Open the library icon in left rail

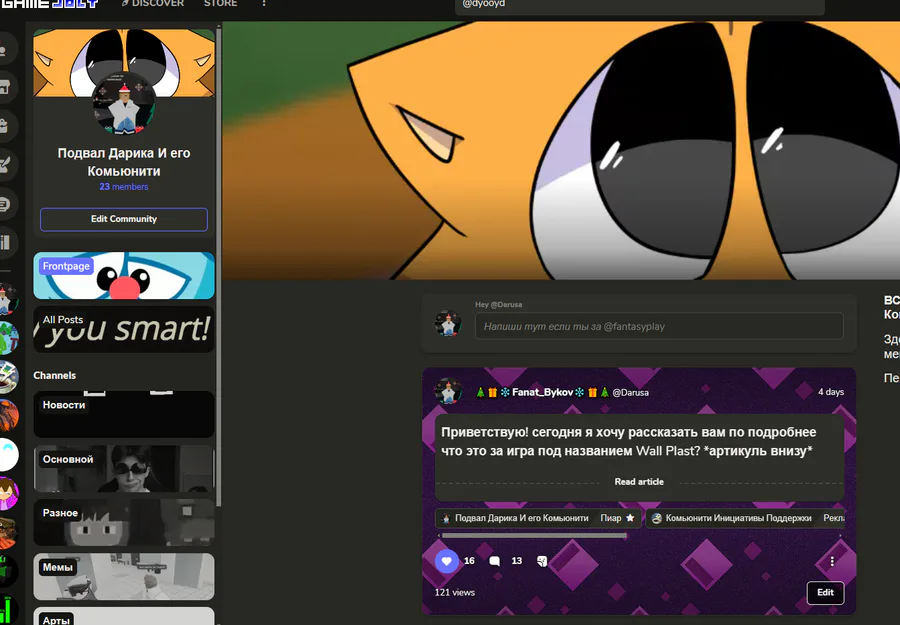point(5,243)
